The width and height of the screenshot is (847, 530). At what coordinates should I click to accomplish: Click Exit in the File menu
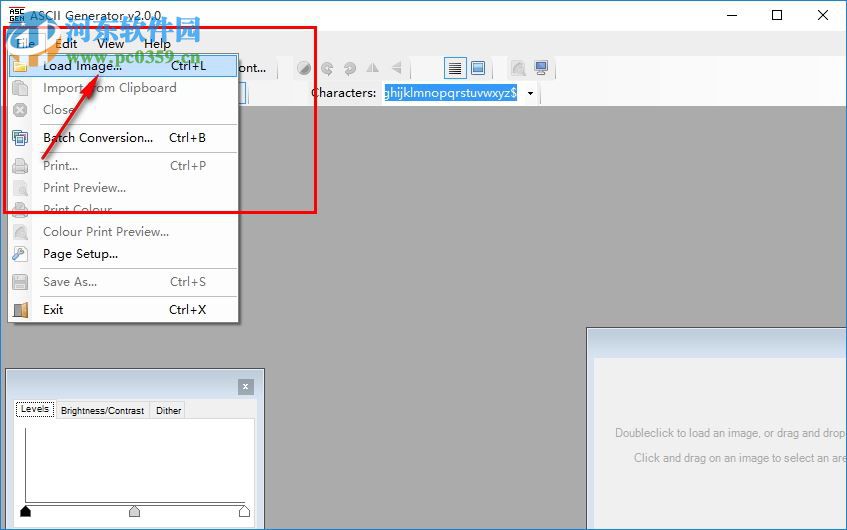(123, 310)
